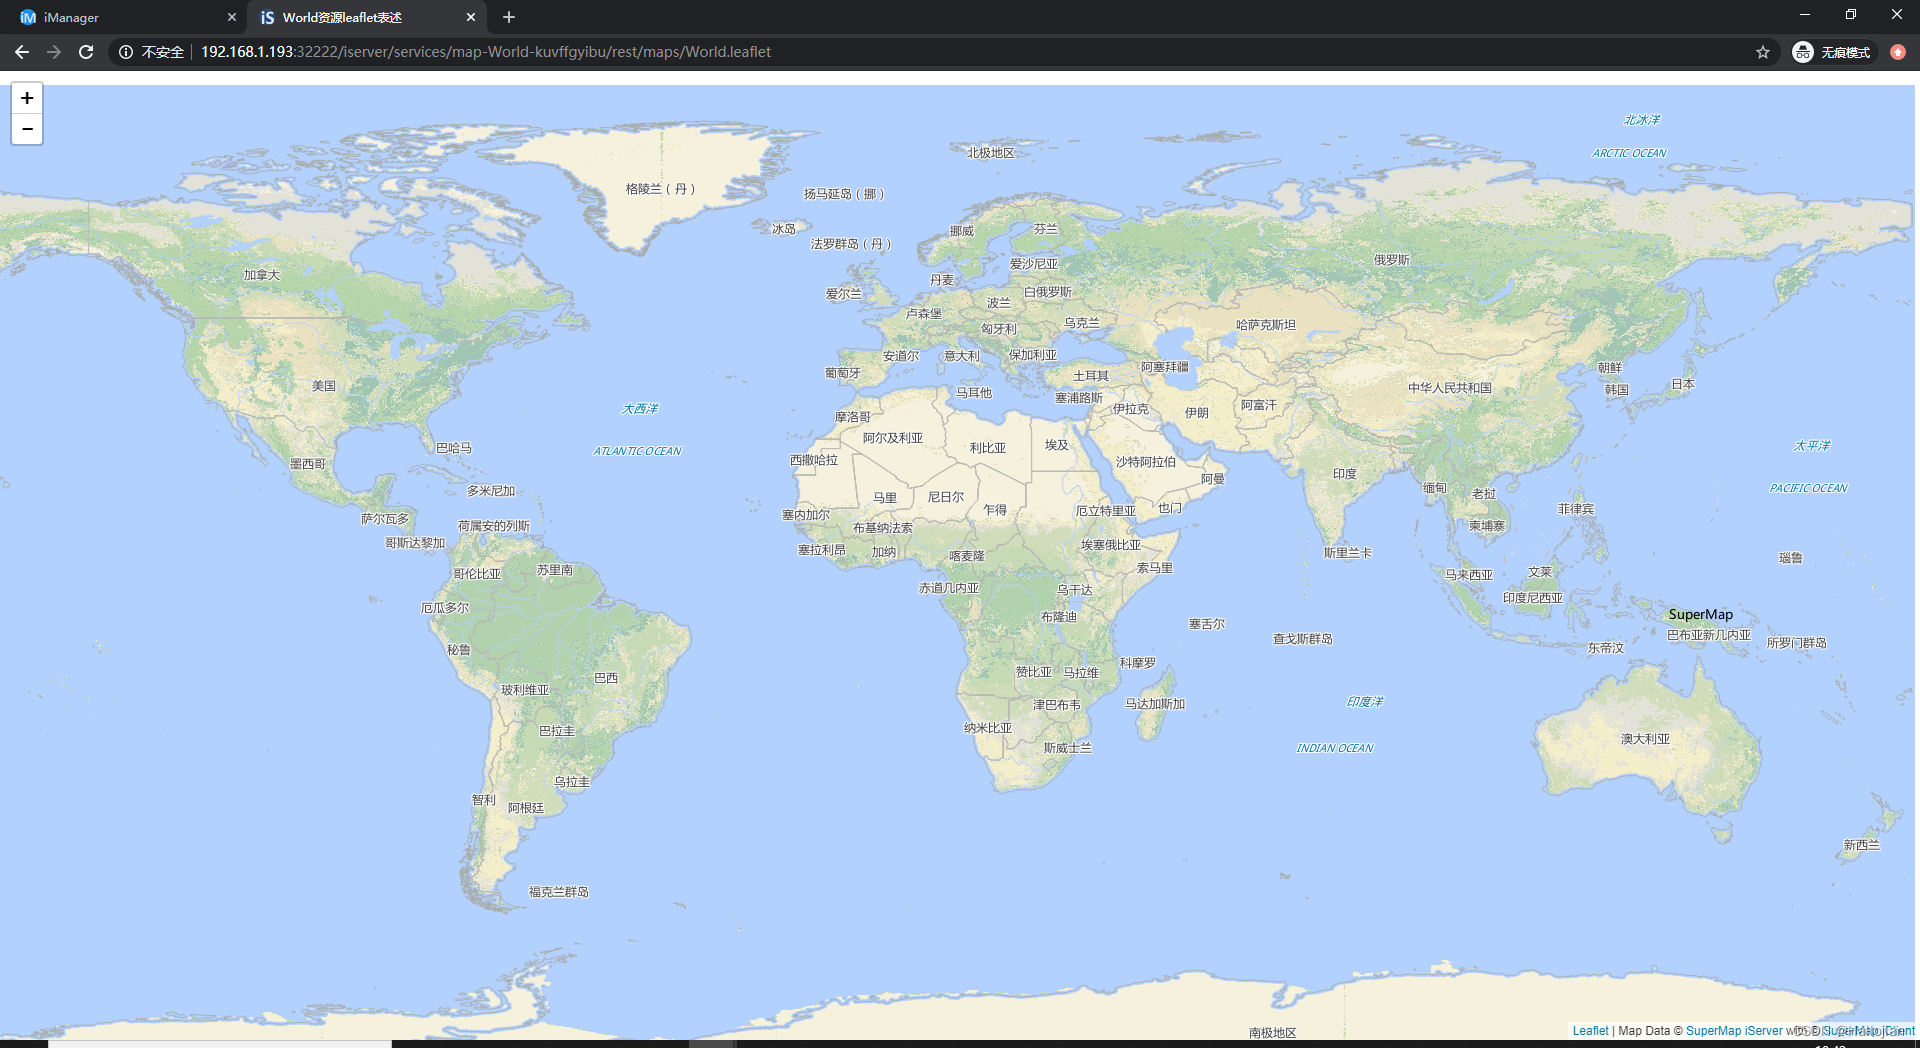
Task: Click the 沙特阿拉伯 label
Action: click(1146, 462)
